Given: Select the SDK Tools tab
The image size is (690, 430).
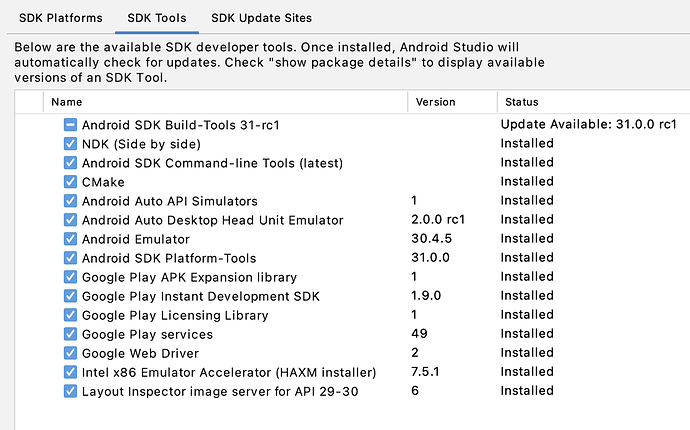Looking at the screenshot, I should (x=157, y=18).
